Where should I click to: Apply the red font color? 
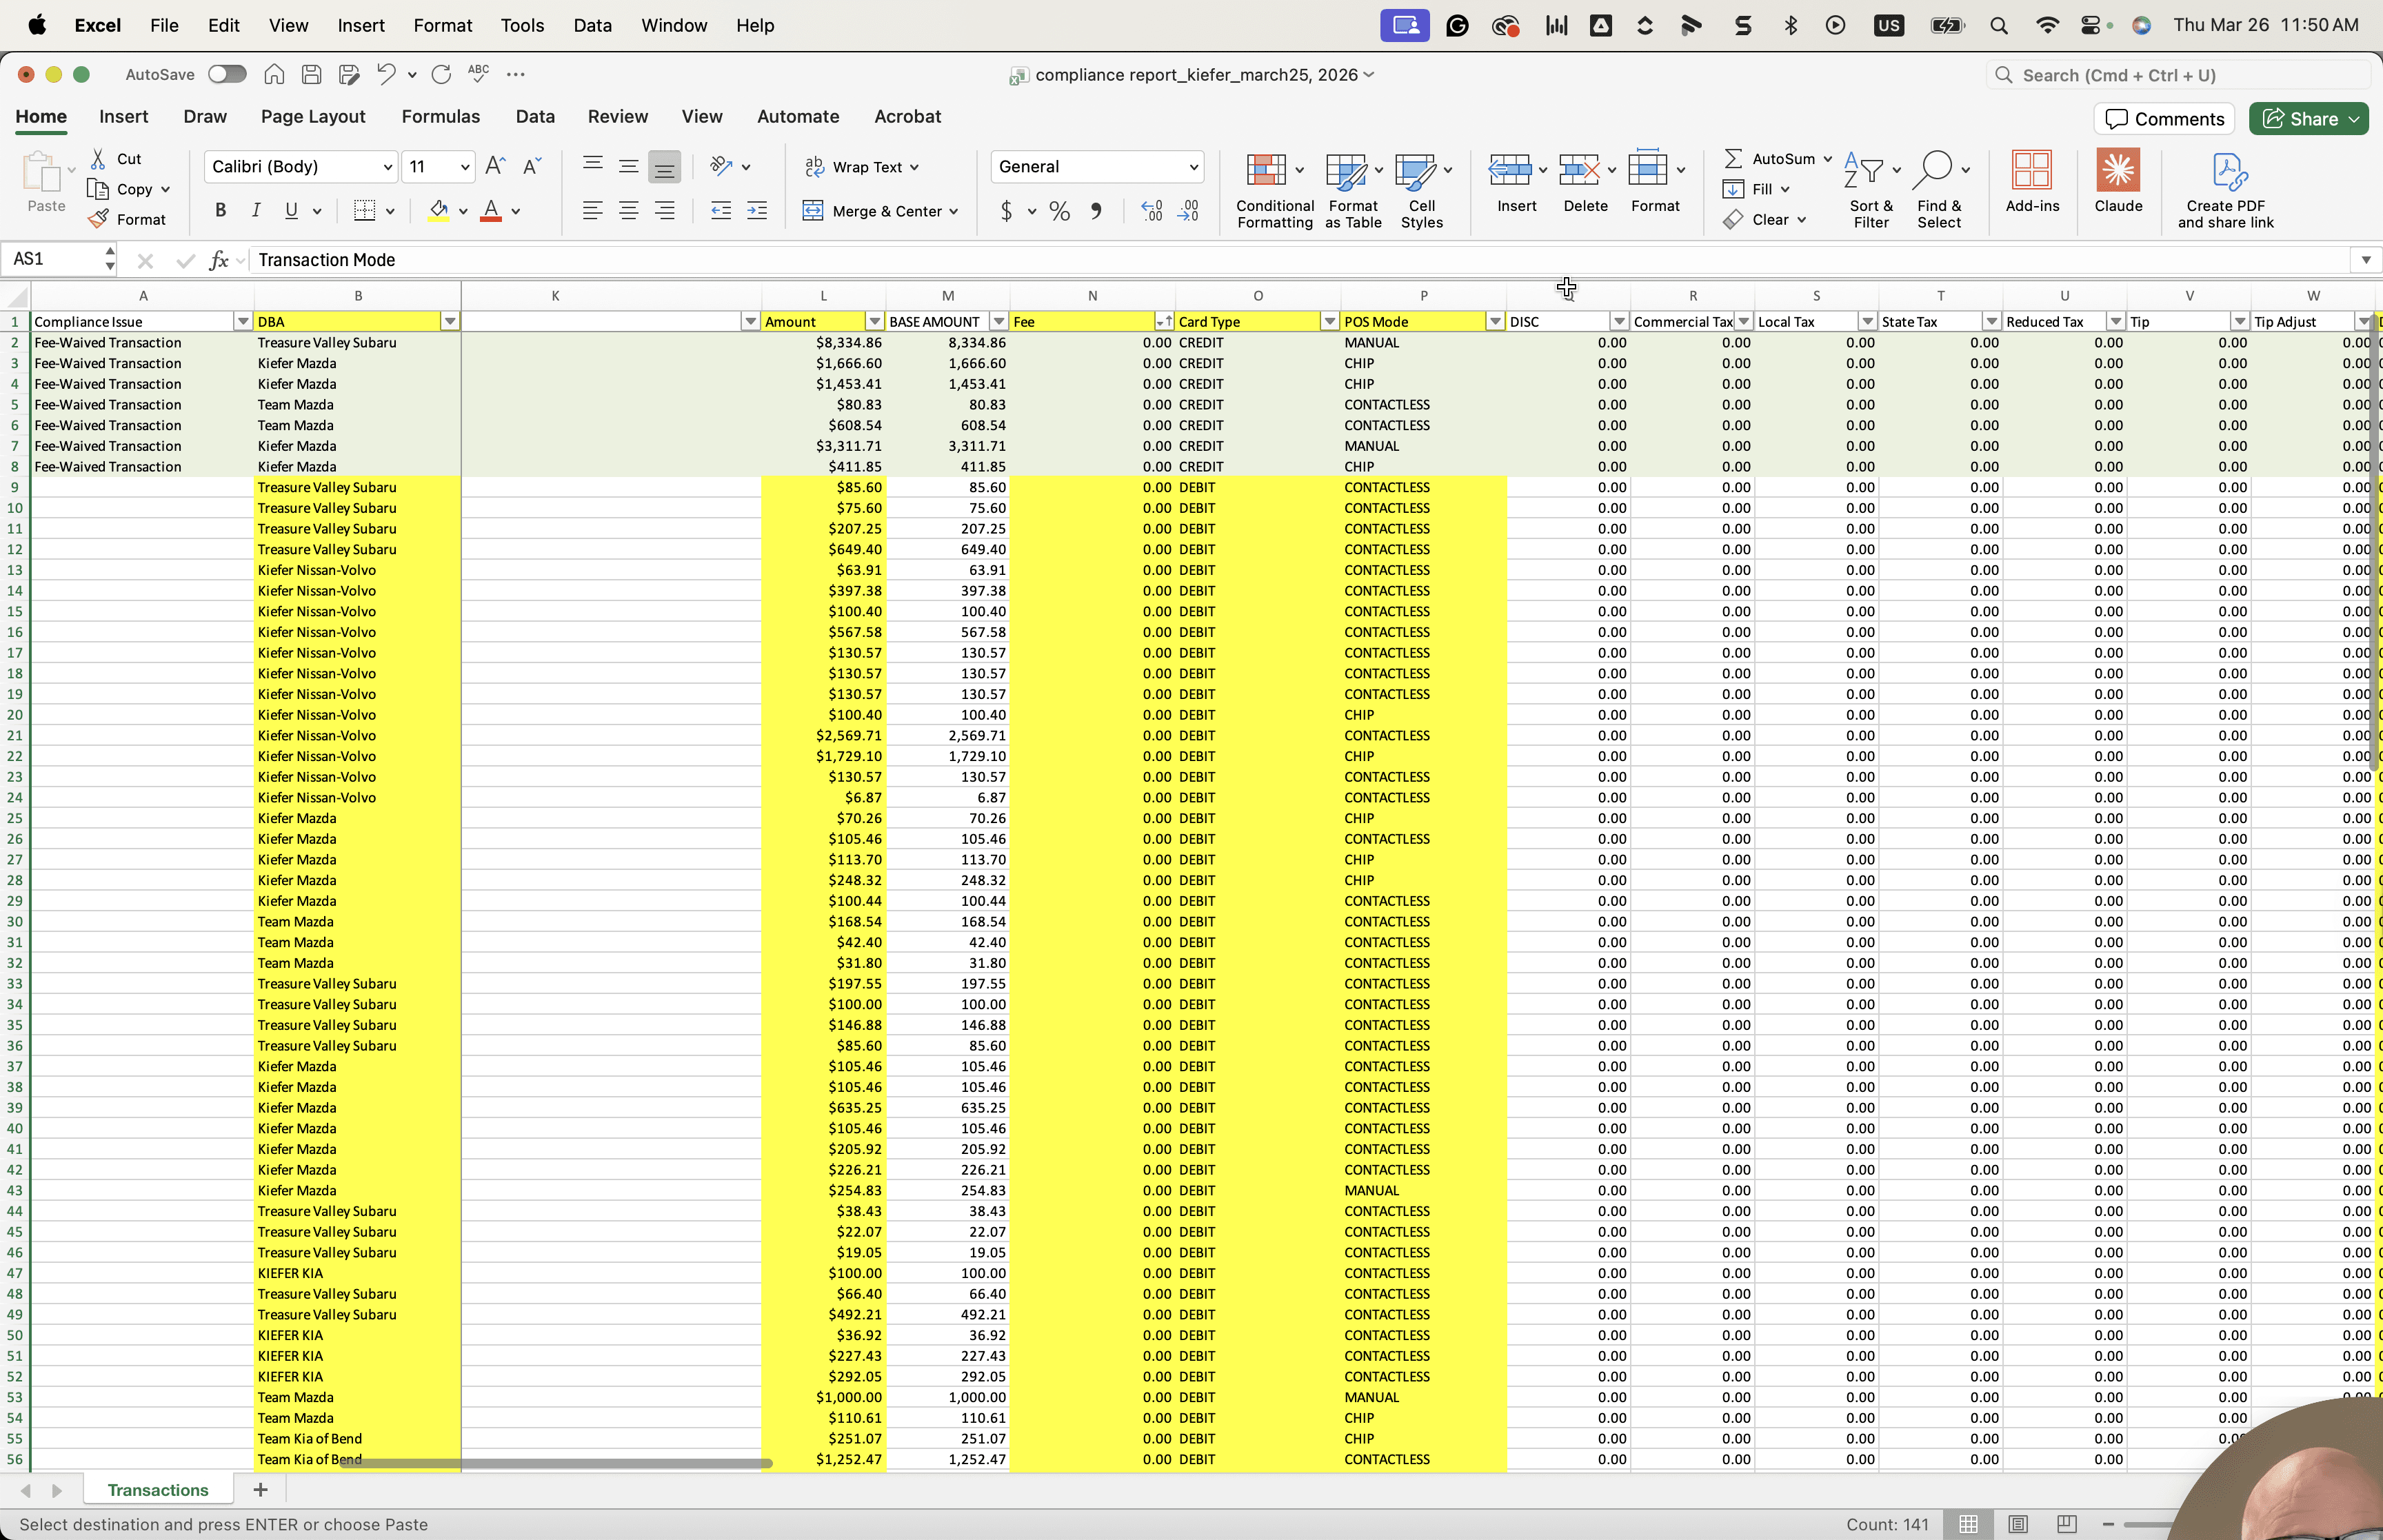coord(491,211)
